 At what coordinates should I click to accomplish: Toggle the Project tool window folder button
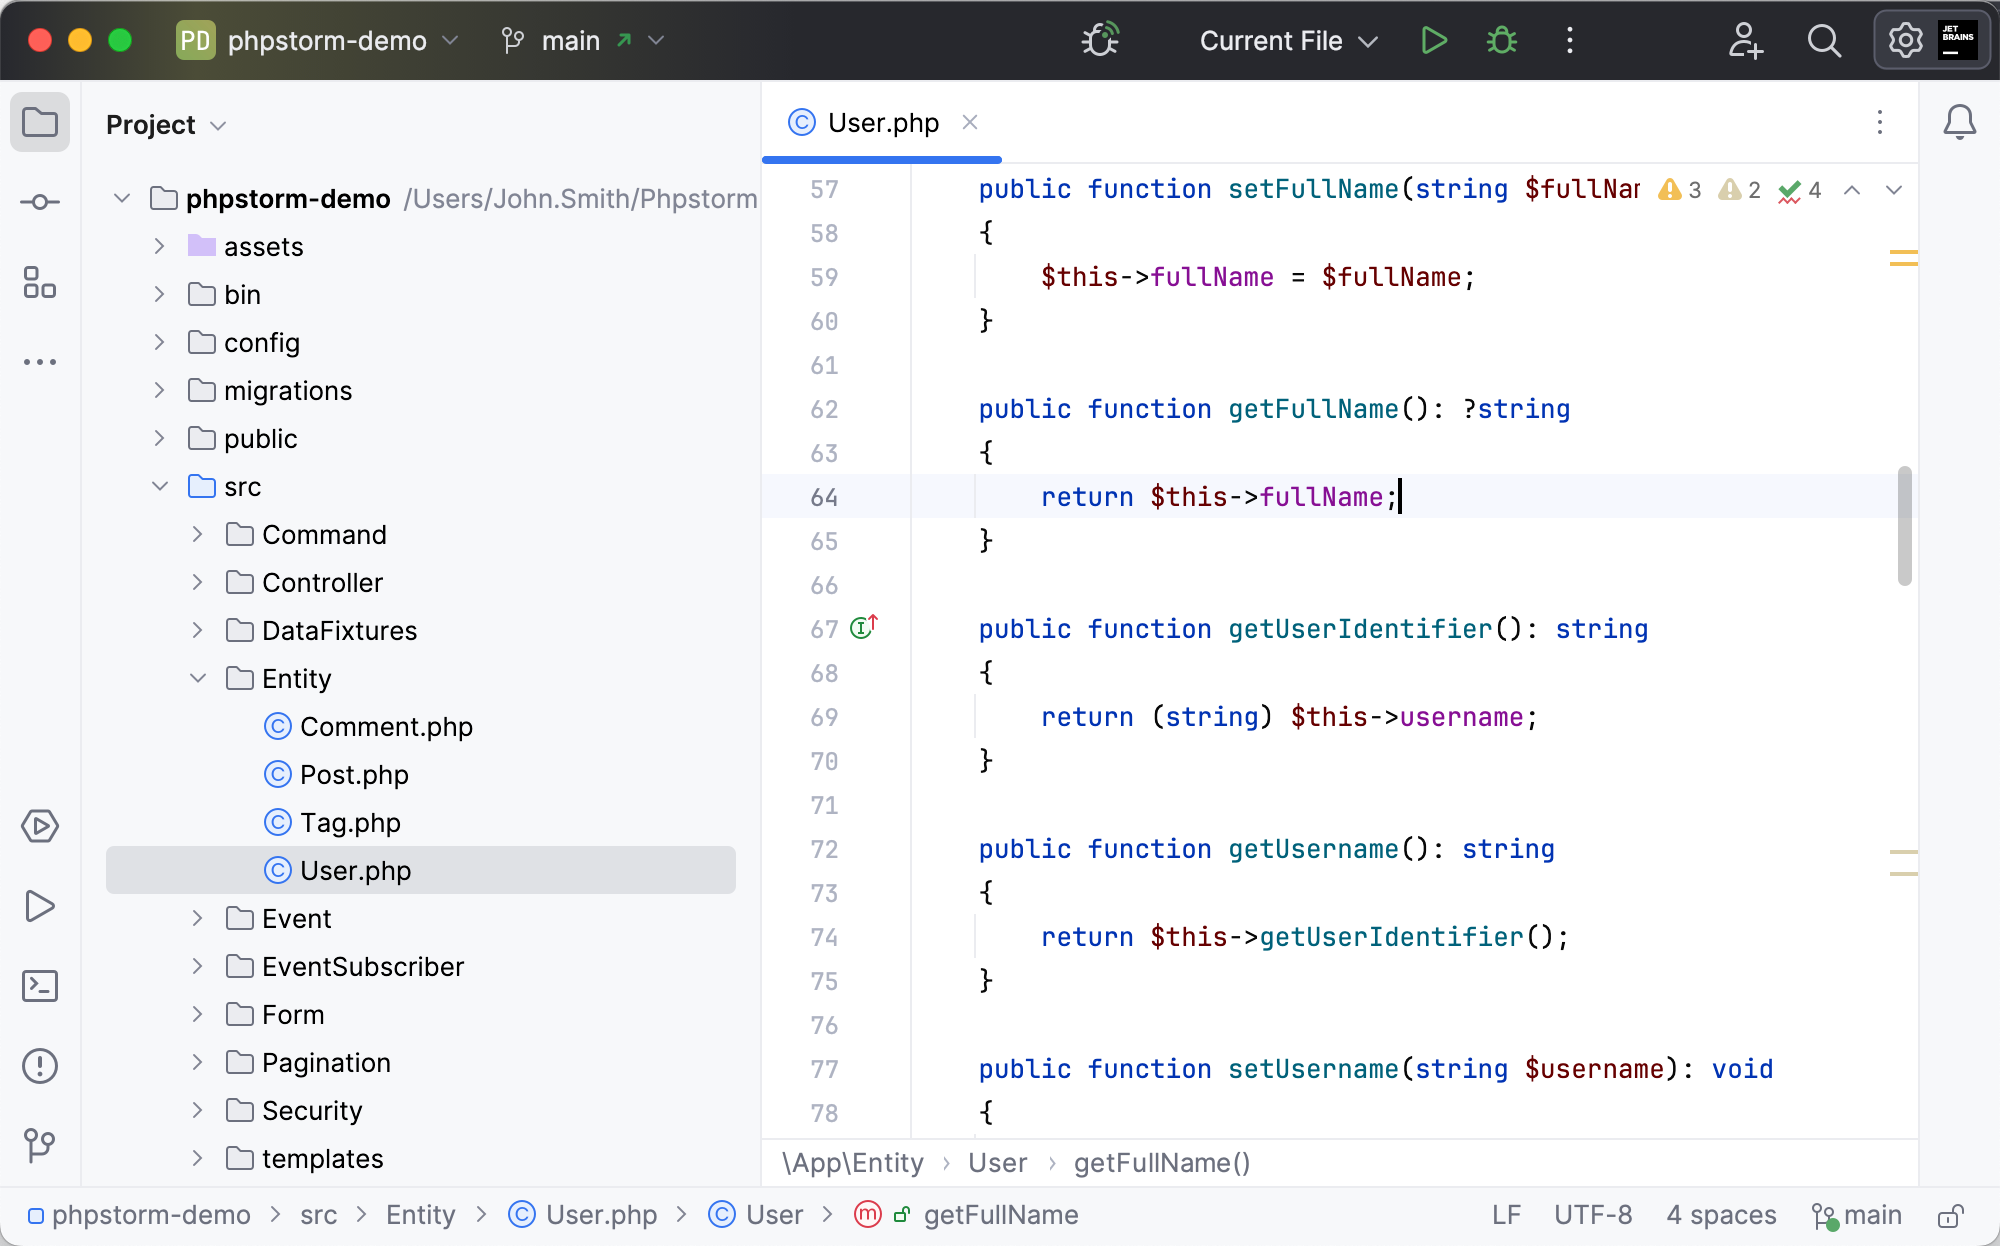point(40,123)
